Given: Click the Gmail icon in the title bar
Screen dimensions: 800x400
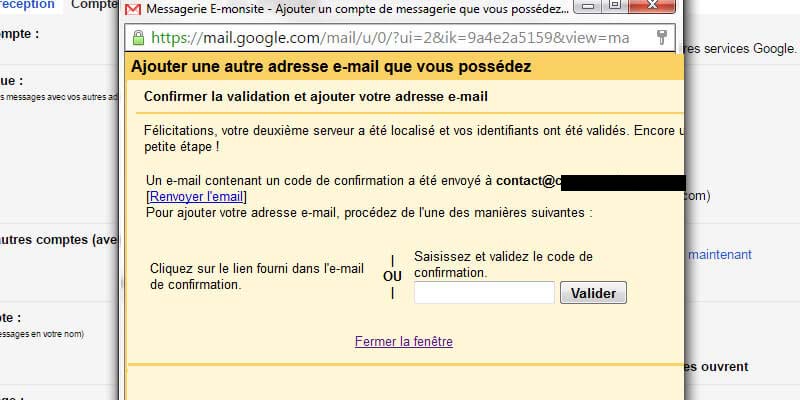Looking at the screenshot, I should point(132,10).
